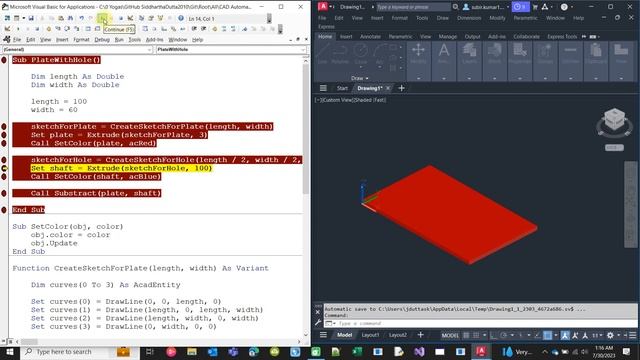Add a new drawing tab with plus button
640x360 pixels.
coord(401,88)
